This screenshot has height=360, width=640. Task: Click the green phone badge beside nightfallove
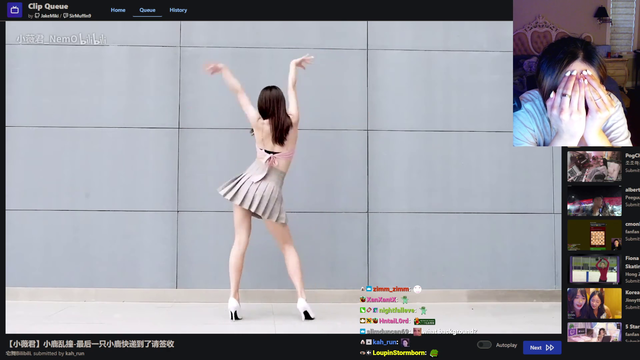point(362,310)
